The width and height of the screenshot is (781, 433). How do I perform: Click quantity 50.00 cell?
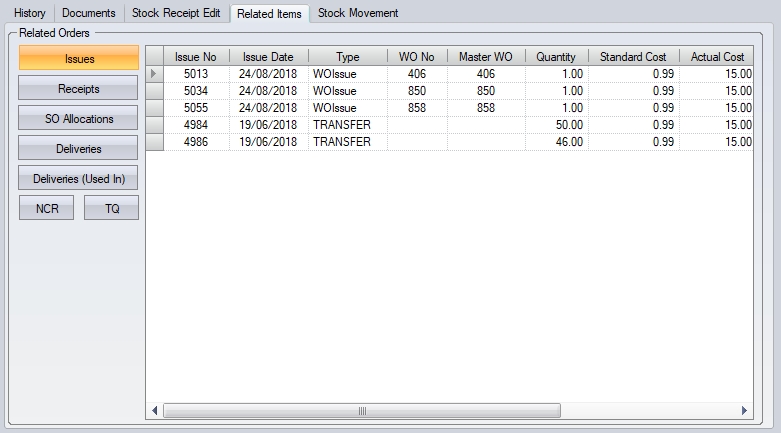556,125
